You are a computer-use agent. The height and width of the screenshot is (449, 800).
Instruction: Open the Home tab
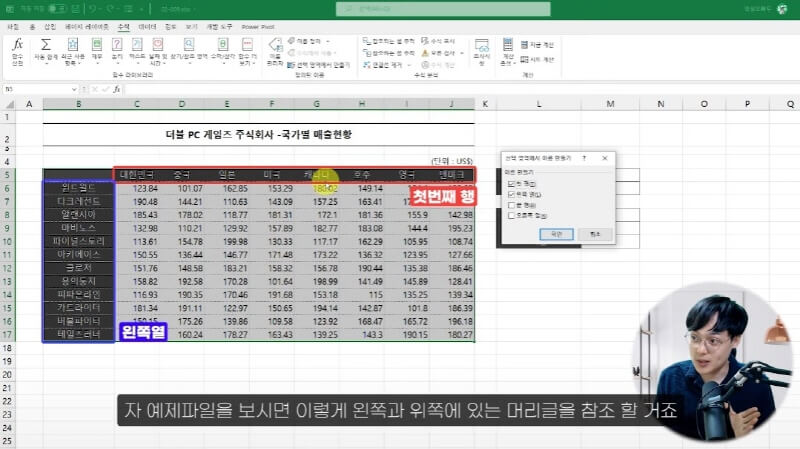click(x=32, y=27)
